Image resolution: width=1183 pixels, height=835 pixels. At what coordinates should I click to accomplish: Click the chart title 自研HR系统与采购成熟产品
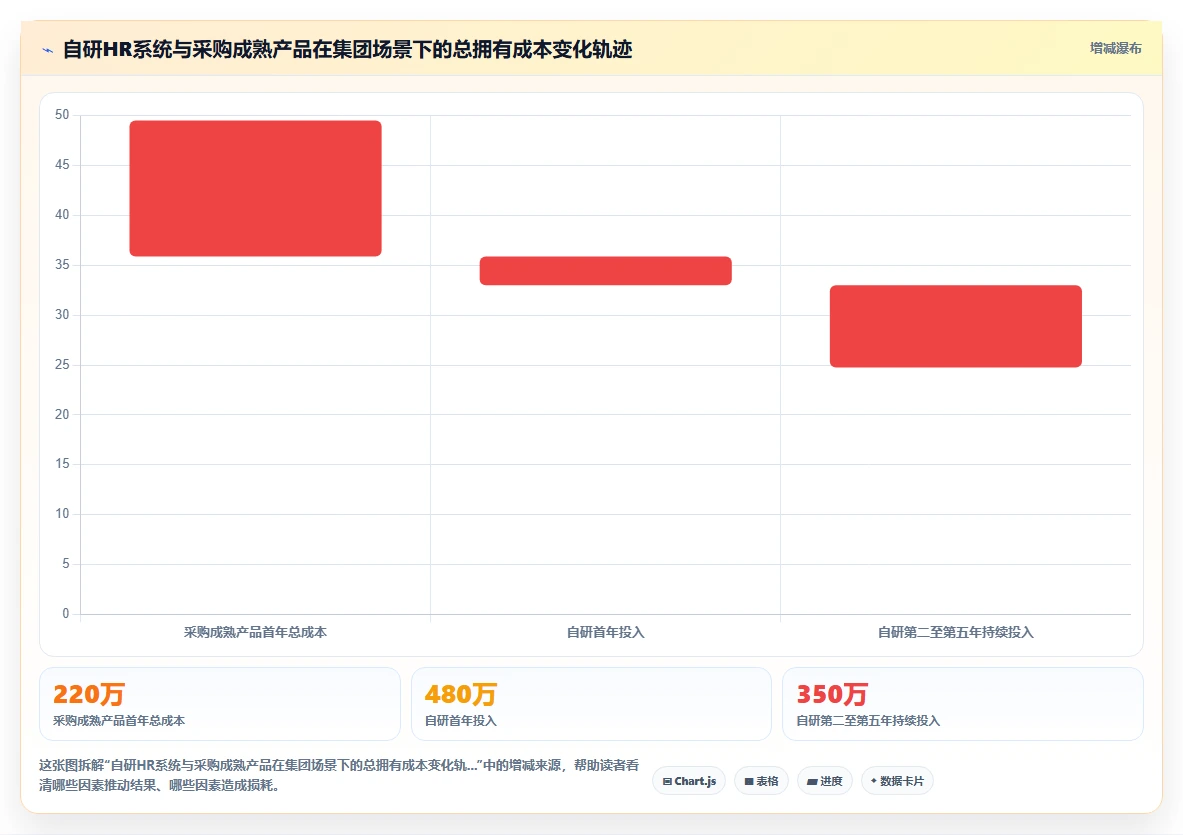click(x=347, y=50)
